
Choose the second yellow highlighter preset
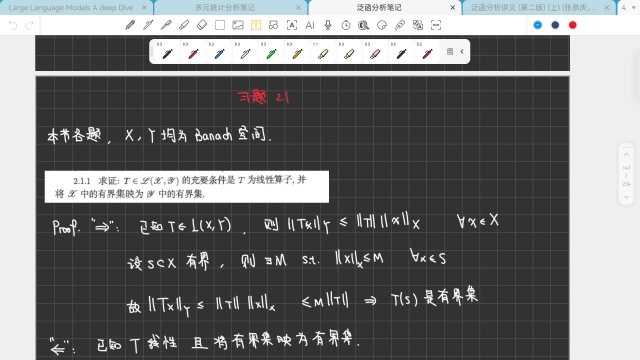pyautogui.click(x=349, y=52)
